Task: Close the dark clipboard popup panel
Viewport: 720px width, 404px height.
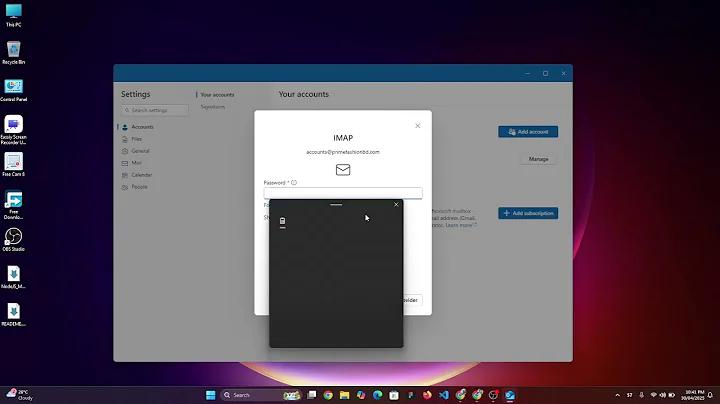Action: [x=396, y=205]
